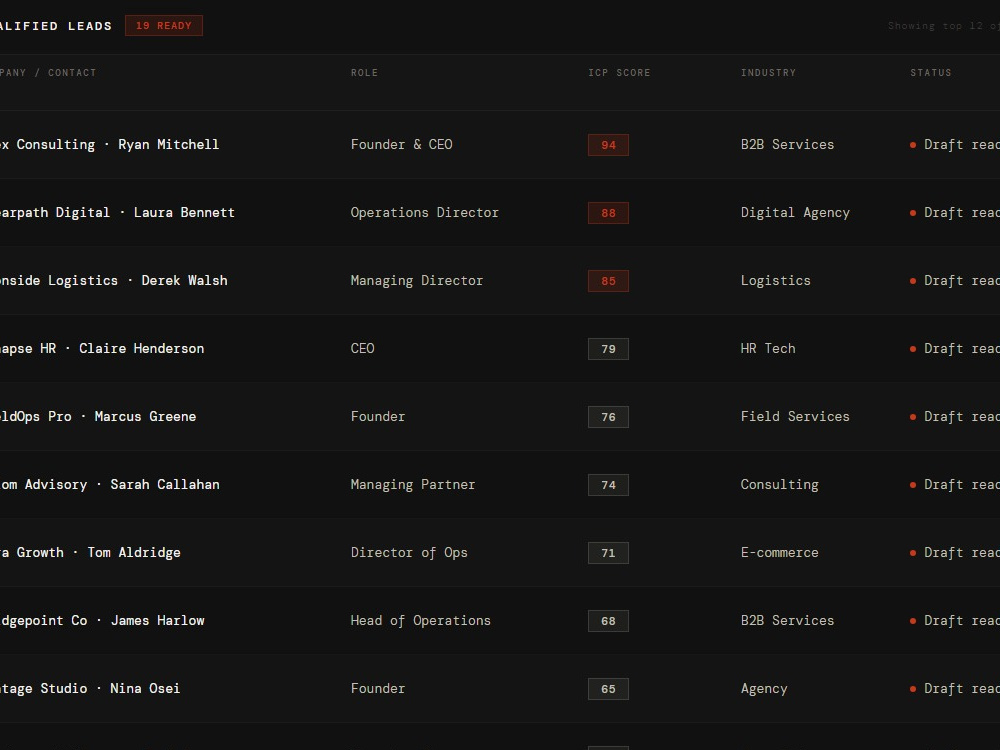Click James Harlow's B2B Services industry cell
The width and height of the screenshot is (1000, 750).
click(x=788, y=621)
